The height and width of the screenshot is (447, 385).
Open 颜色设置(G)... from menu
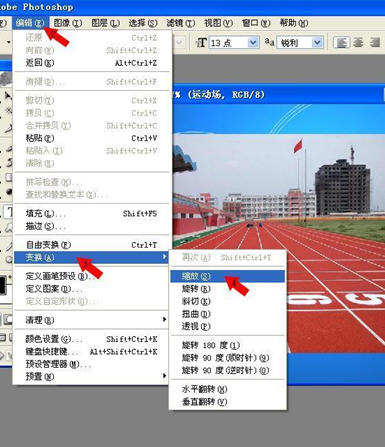(91, 339)
